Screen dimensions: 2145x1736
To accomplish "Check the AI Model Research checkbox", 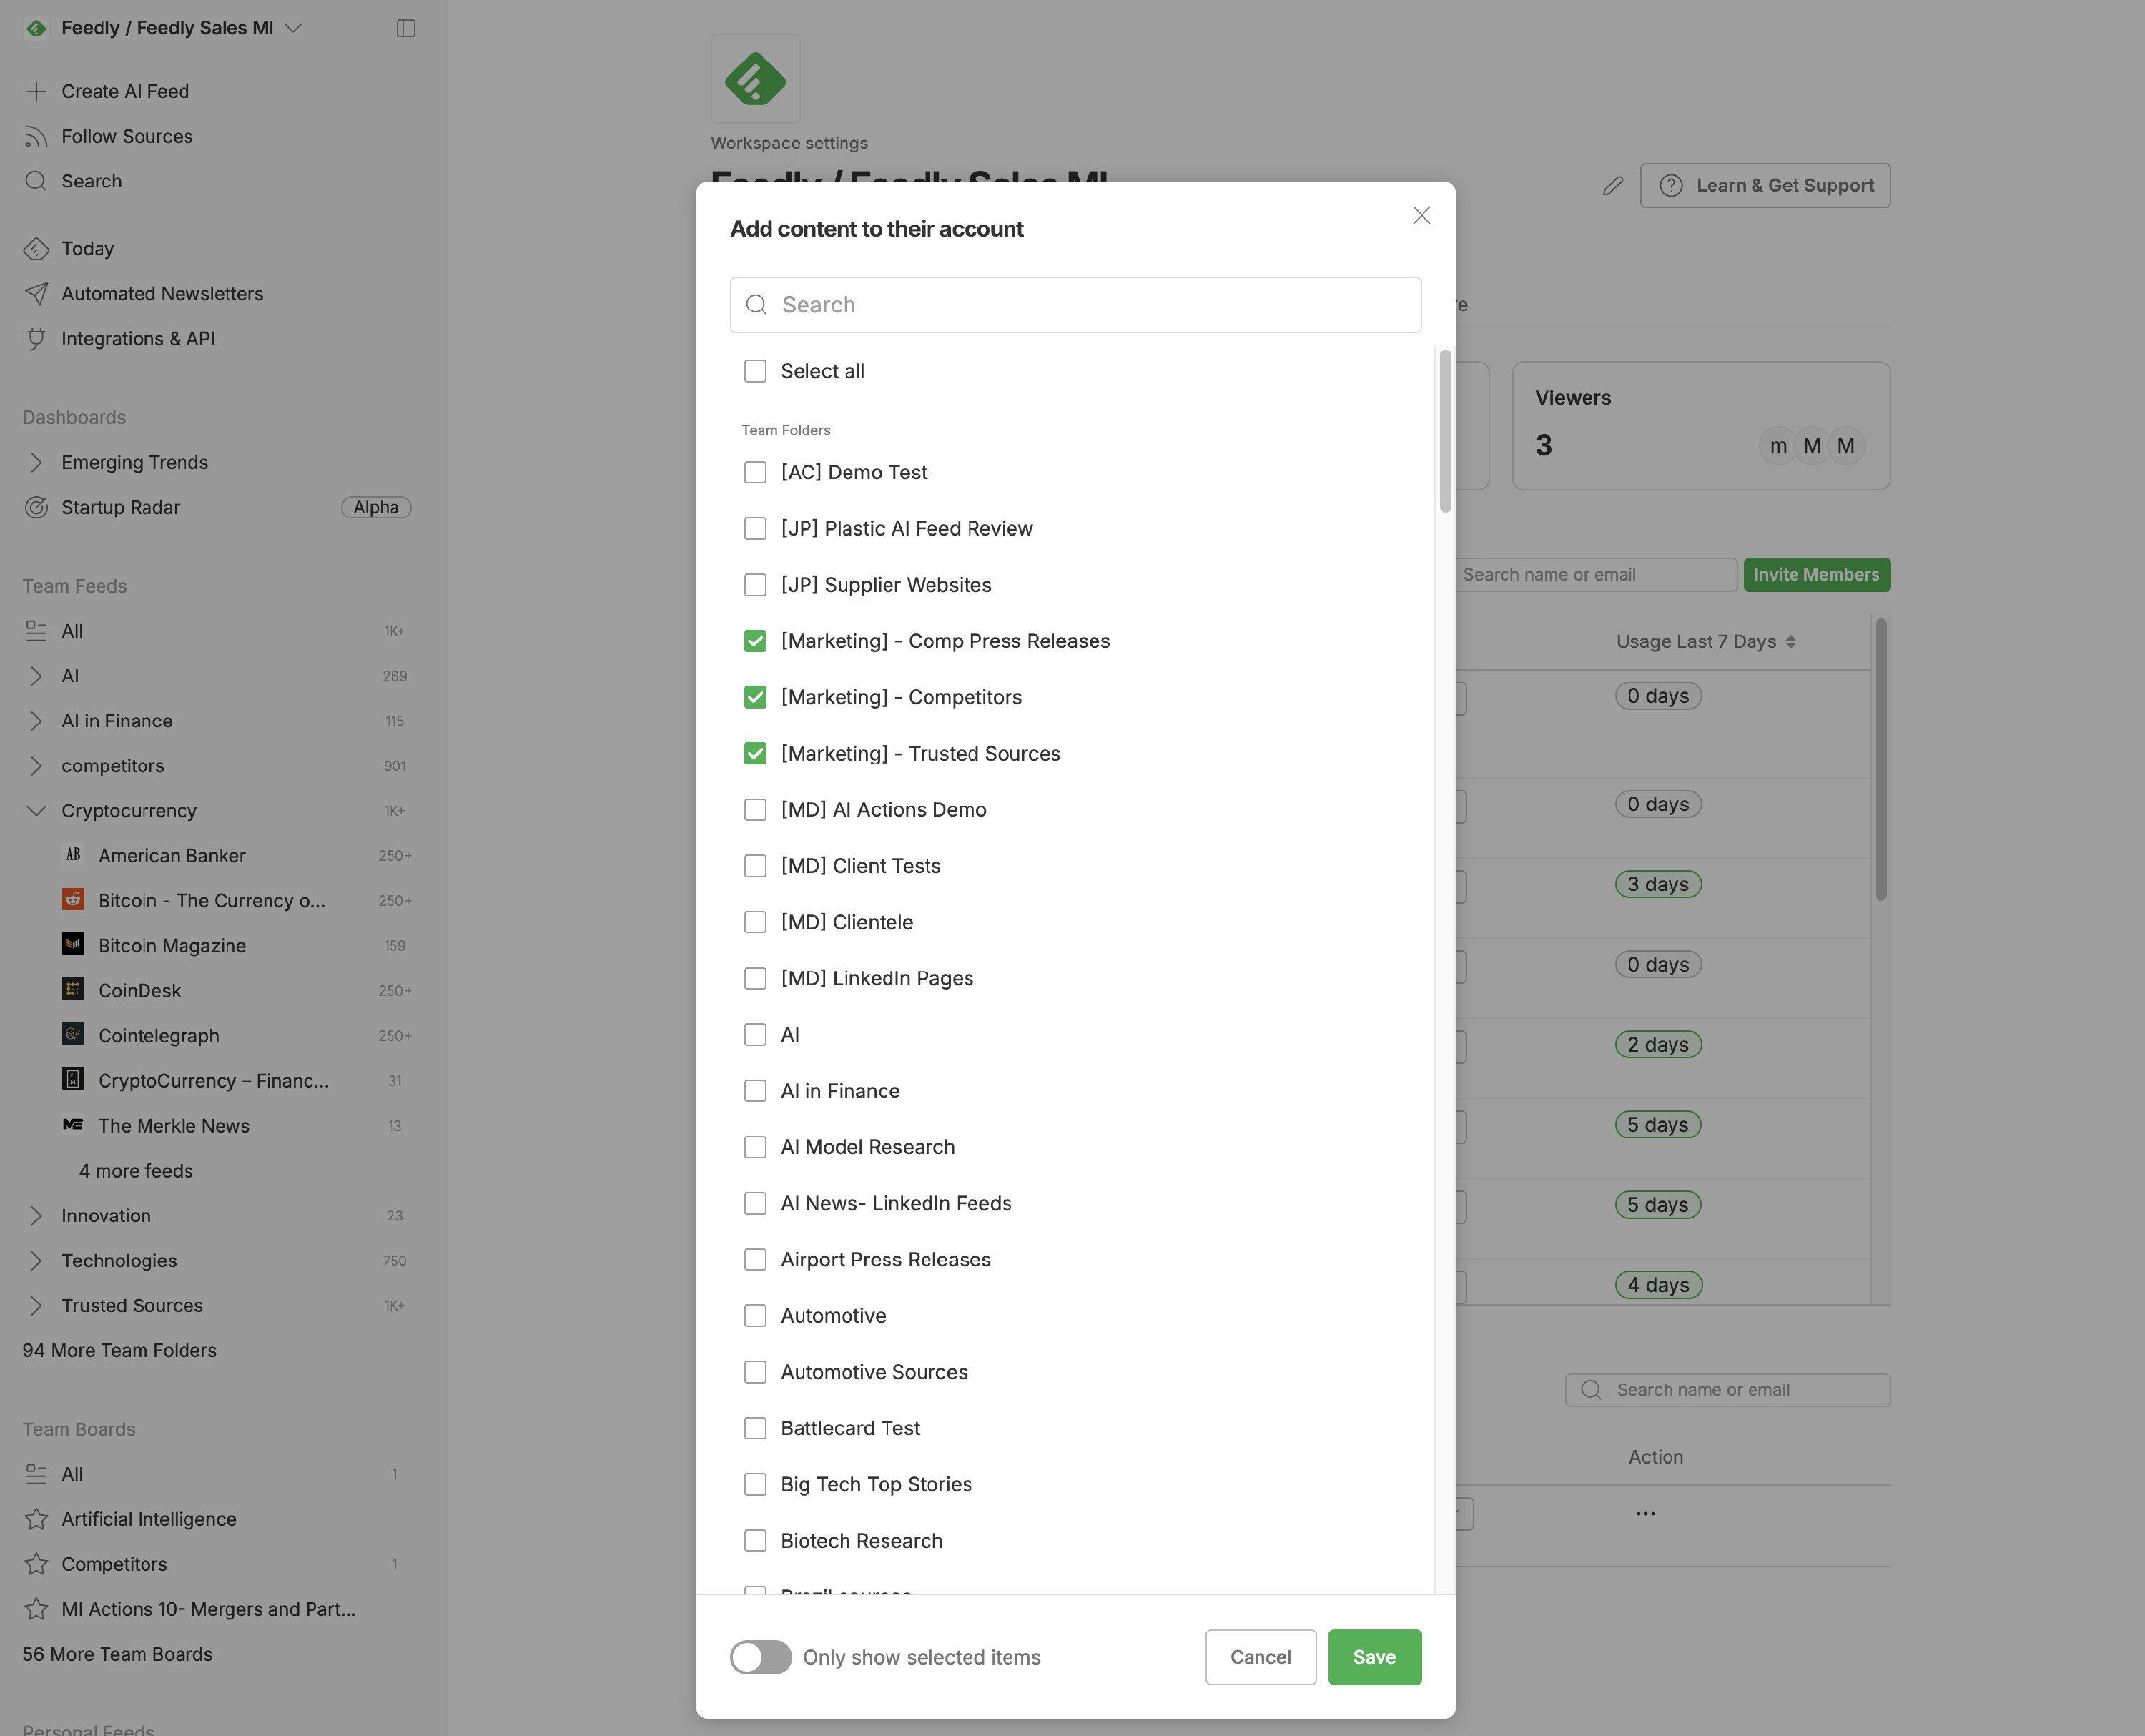I will click(755, 1147).
